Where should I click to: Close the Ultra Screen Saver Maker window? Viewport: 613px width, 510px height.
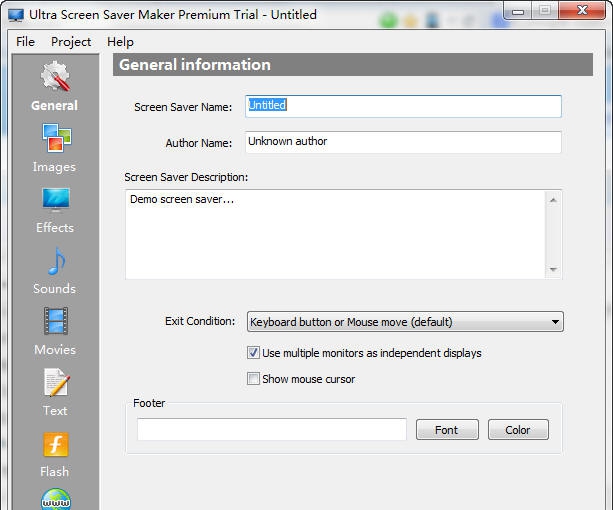[582, 11]
